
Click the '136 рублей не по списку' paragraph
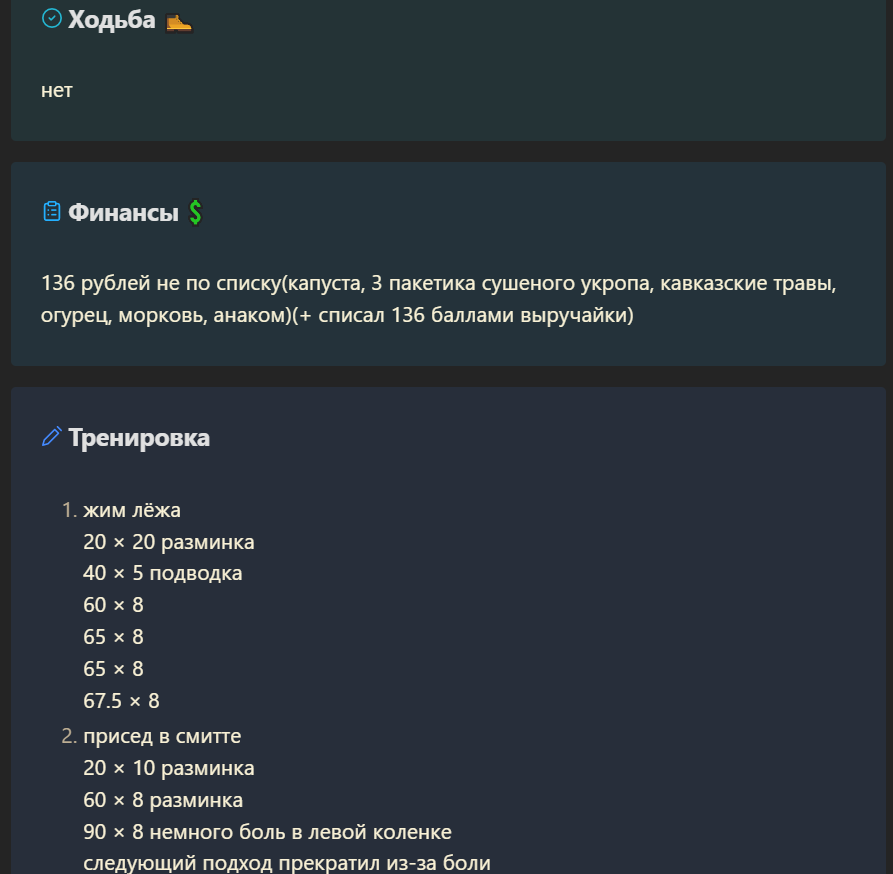click(x=439, y=299)
